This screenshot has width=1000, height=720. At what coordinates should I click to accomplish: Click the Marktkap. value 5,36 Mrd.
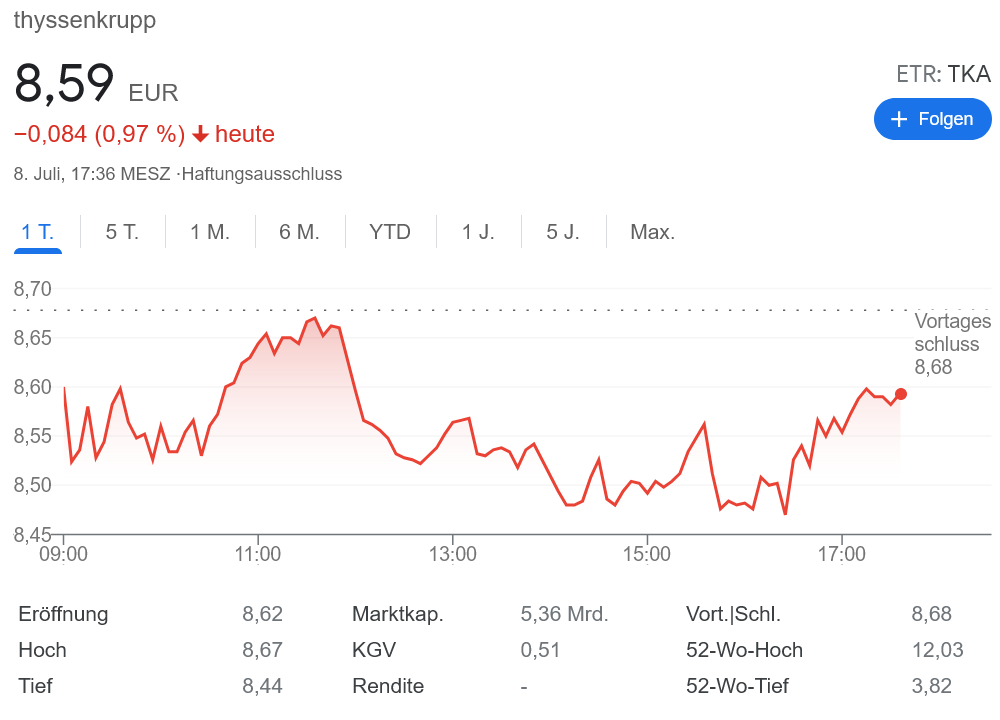[x=564, y=614]
